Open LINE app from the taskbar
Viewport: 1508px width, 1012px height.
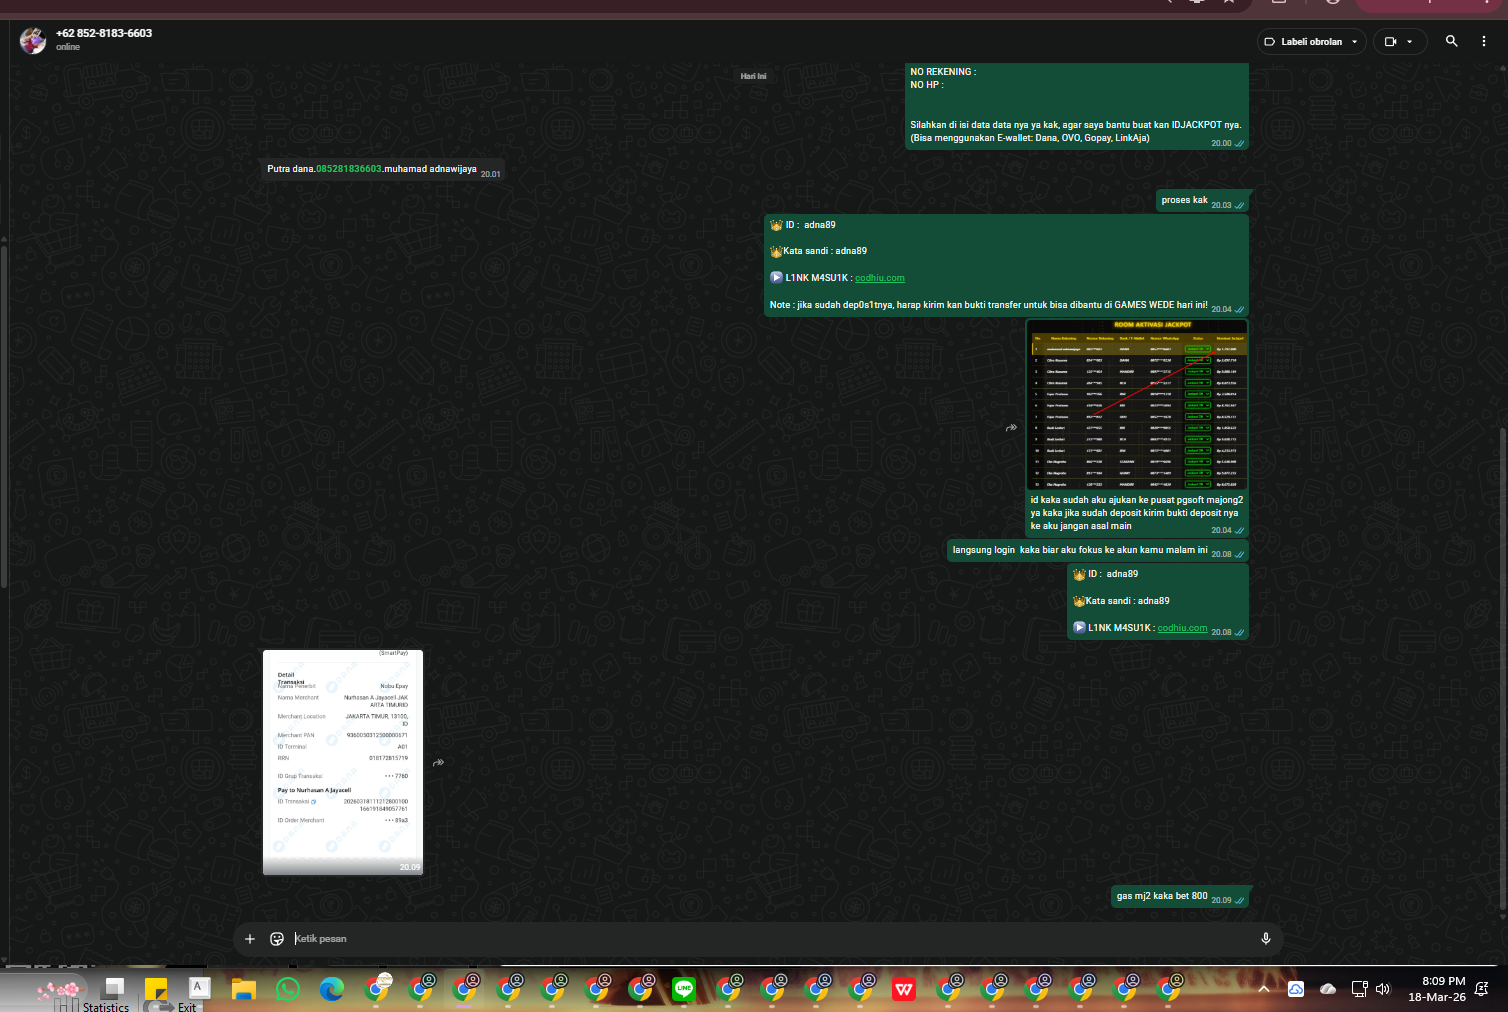tap(684, 989)
